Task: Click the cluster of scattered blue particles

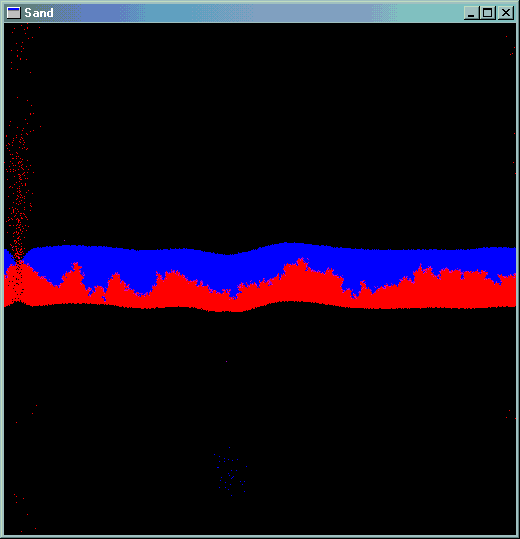Action: click(x=231, y=472)
